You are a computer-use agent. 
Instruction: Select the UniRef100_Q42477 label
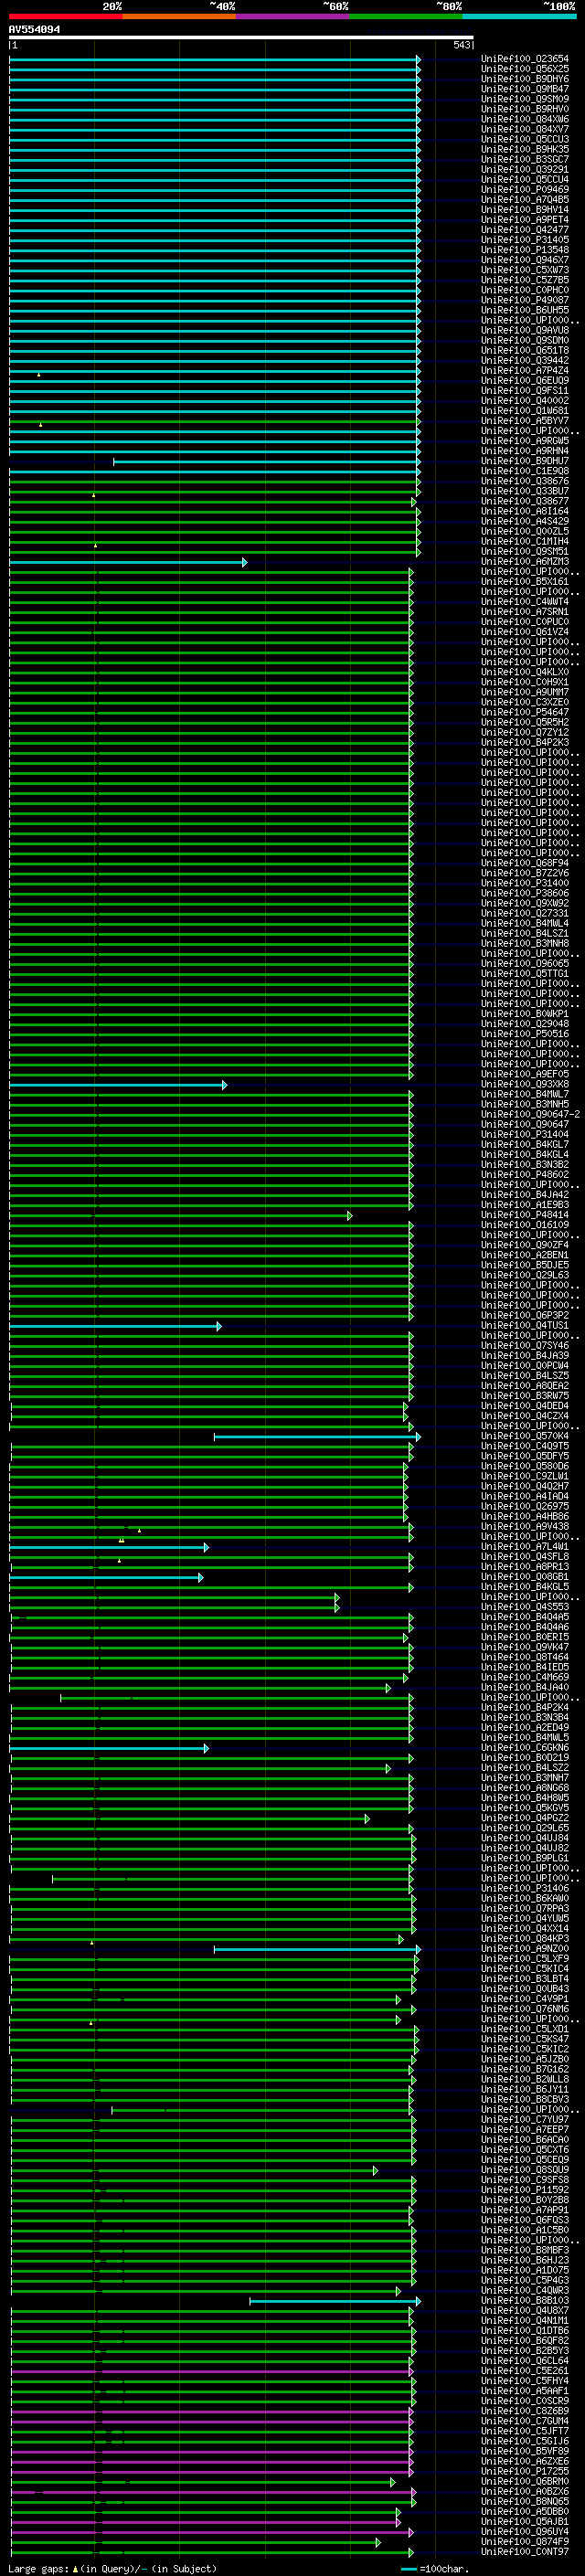click(524, 230)
